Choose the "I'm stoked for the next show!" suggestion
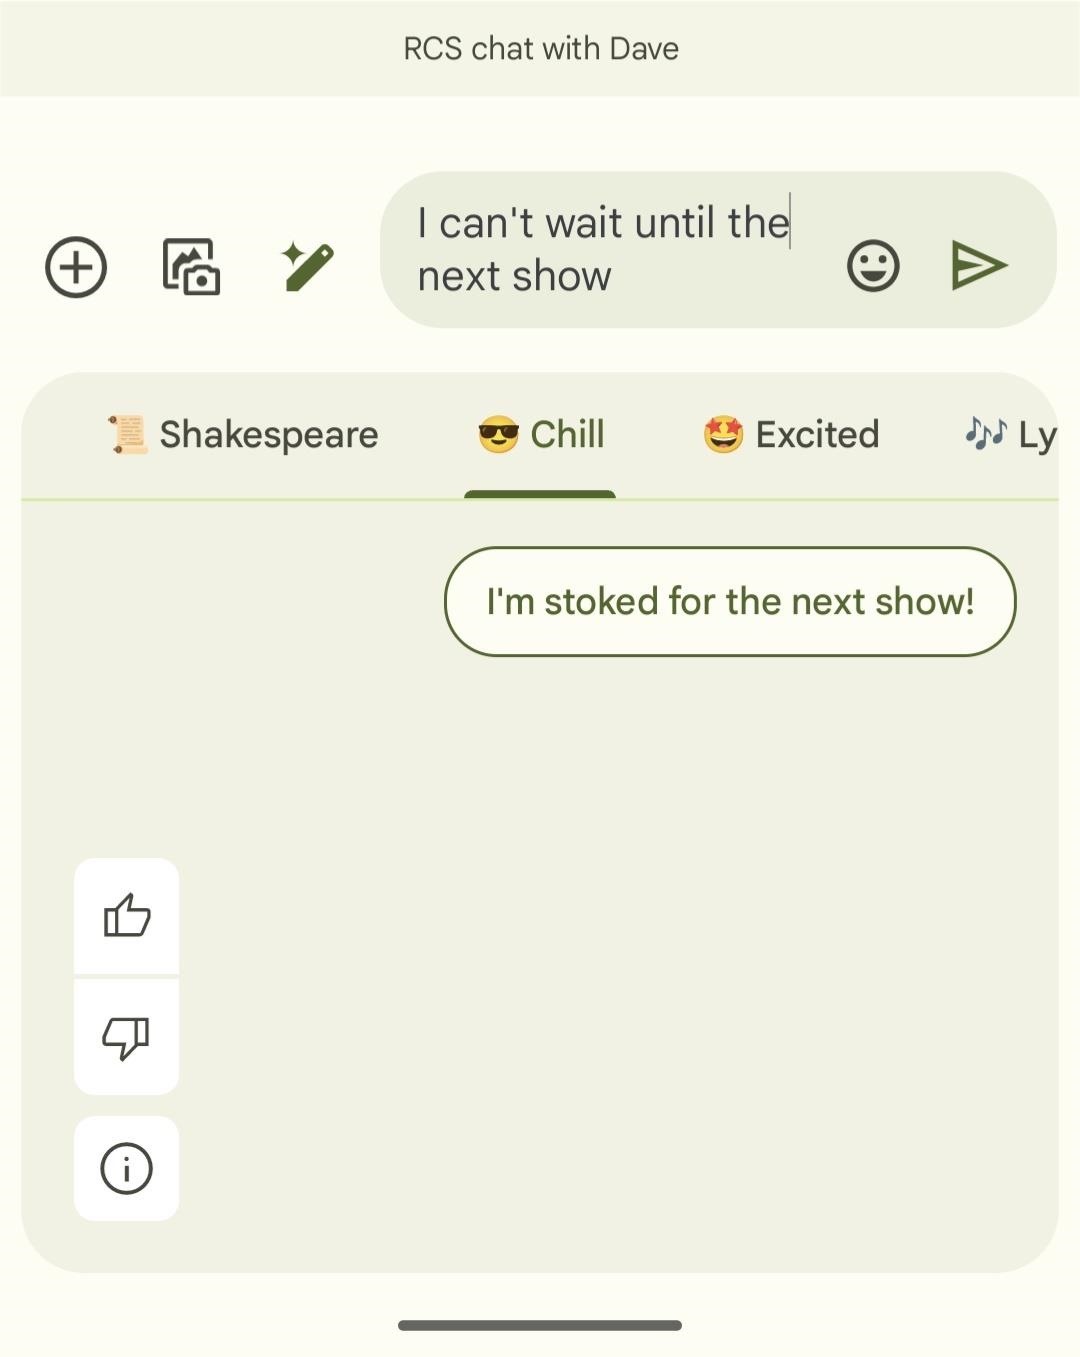Image resolution: width=1080 pixels, height=1357 pixels. (730, 602)
